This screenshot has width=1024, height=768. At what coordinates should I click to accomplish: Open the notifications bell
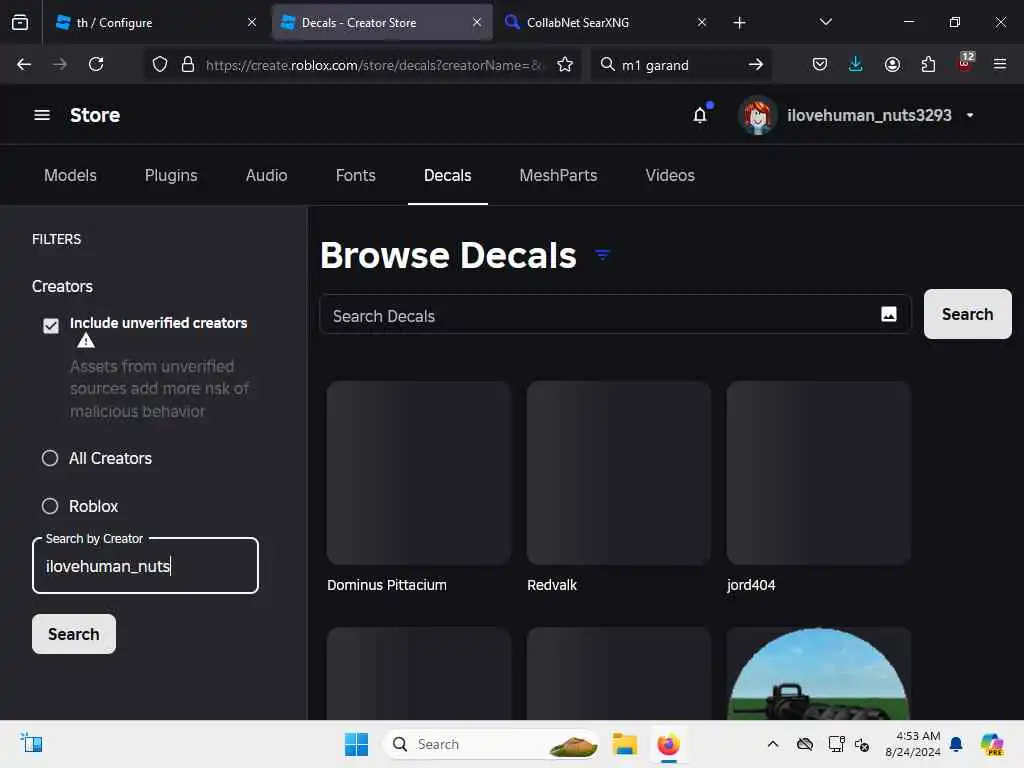point(700,115)
